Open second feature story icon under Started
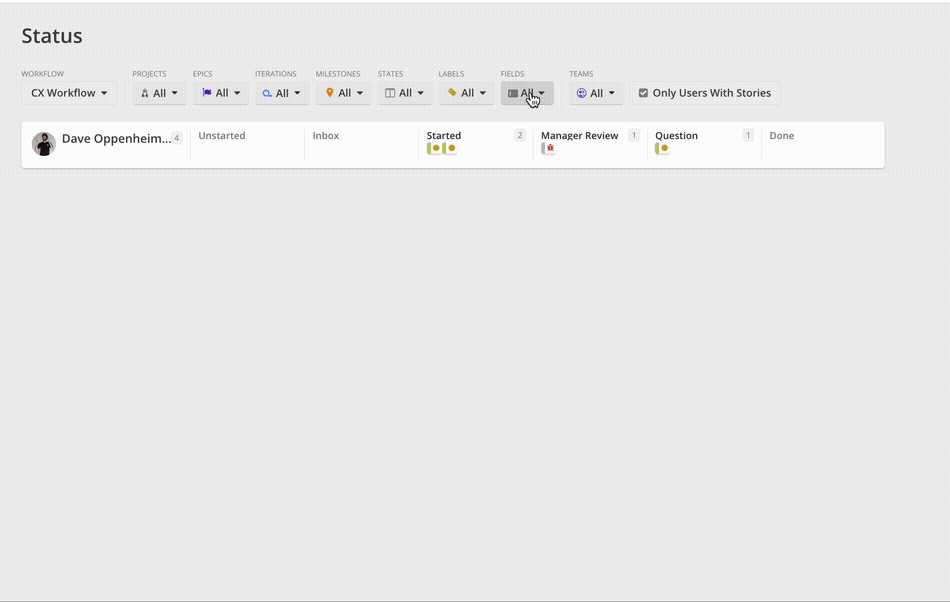The height and width of the screenshot is (602, 950). tap(450, 148)
